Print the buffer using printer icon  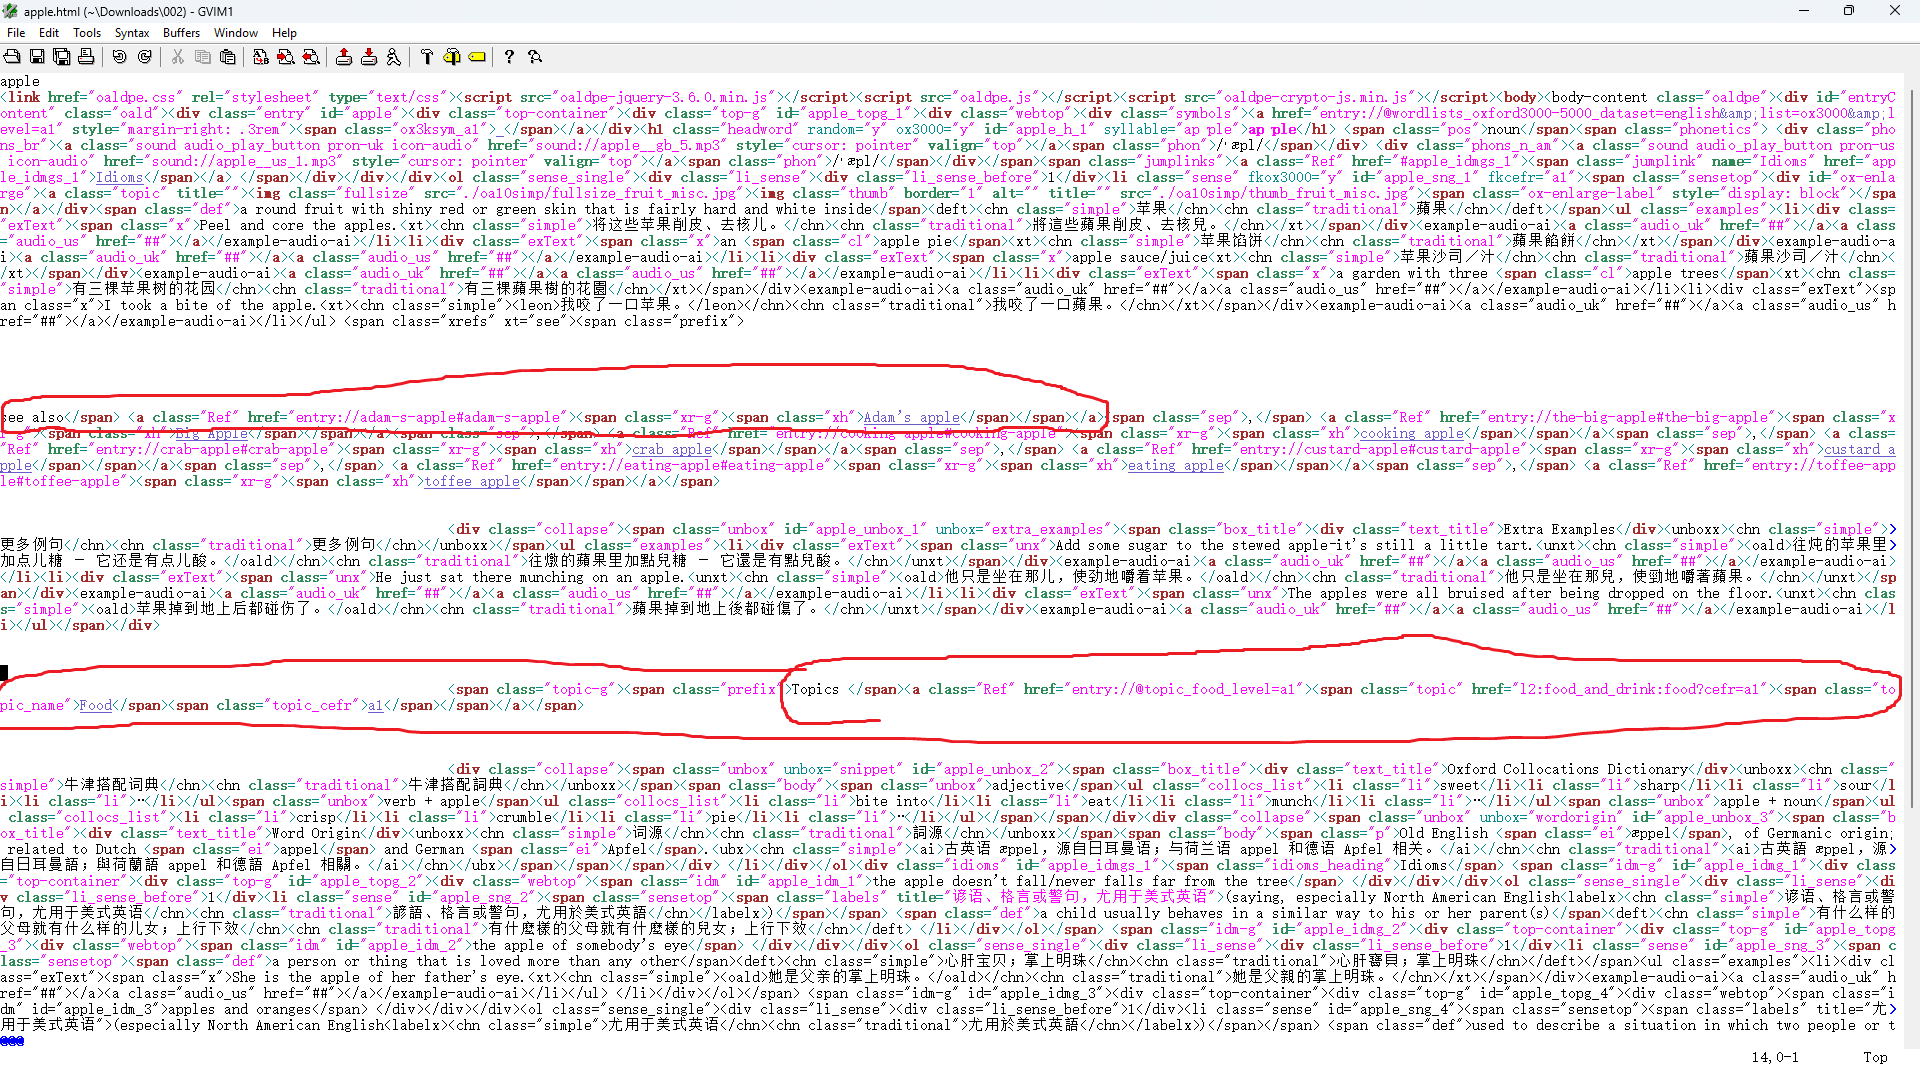[x=86, y=57]
